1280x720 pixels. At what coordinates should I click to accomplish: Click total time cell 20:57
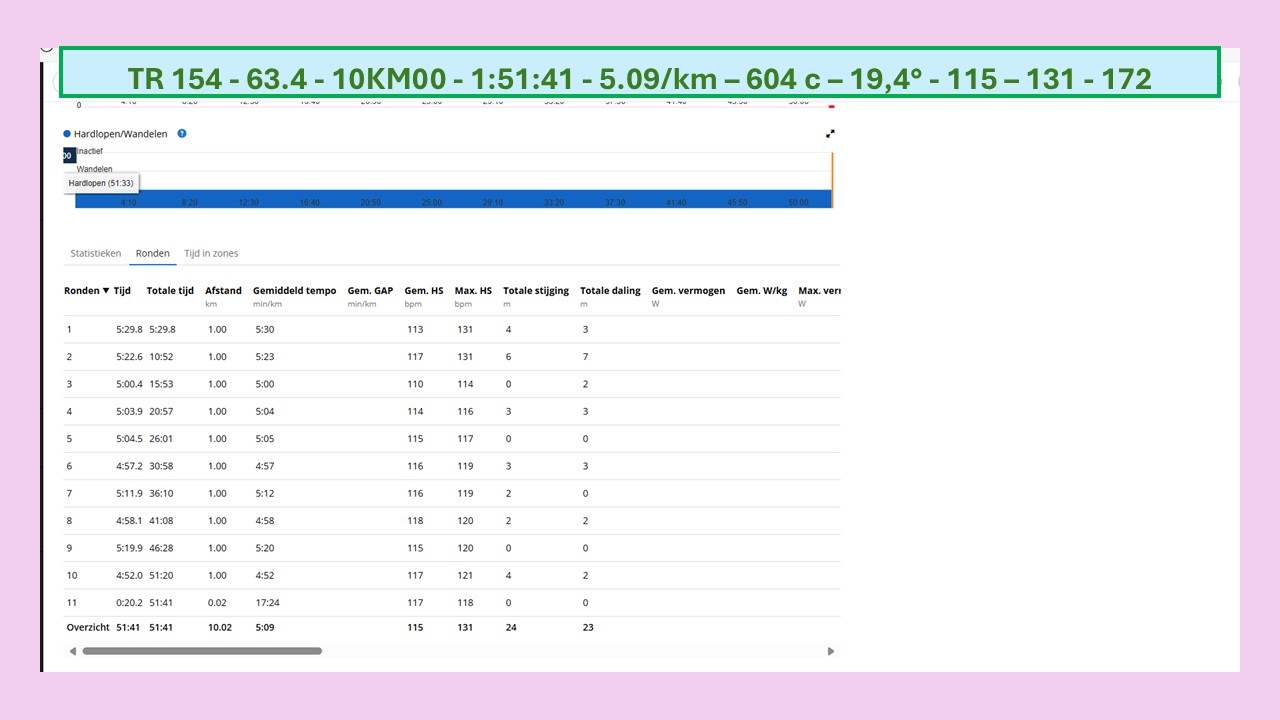[x=161, y=411]
